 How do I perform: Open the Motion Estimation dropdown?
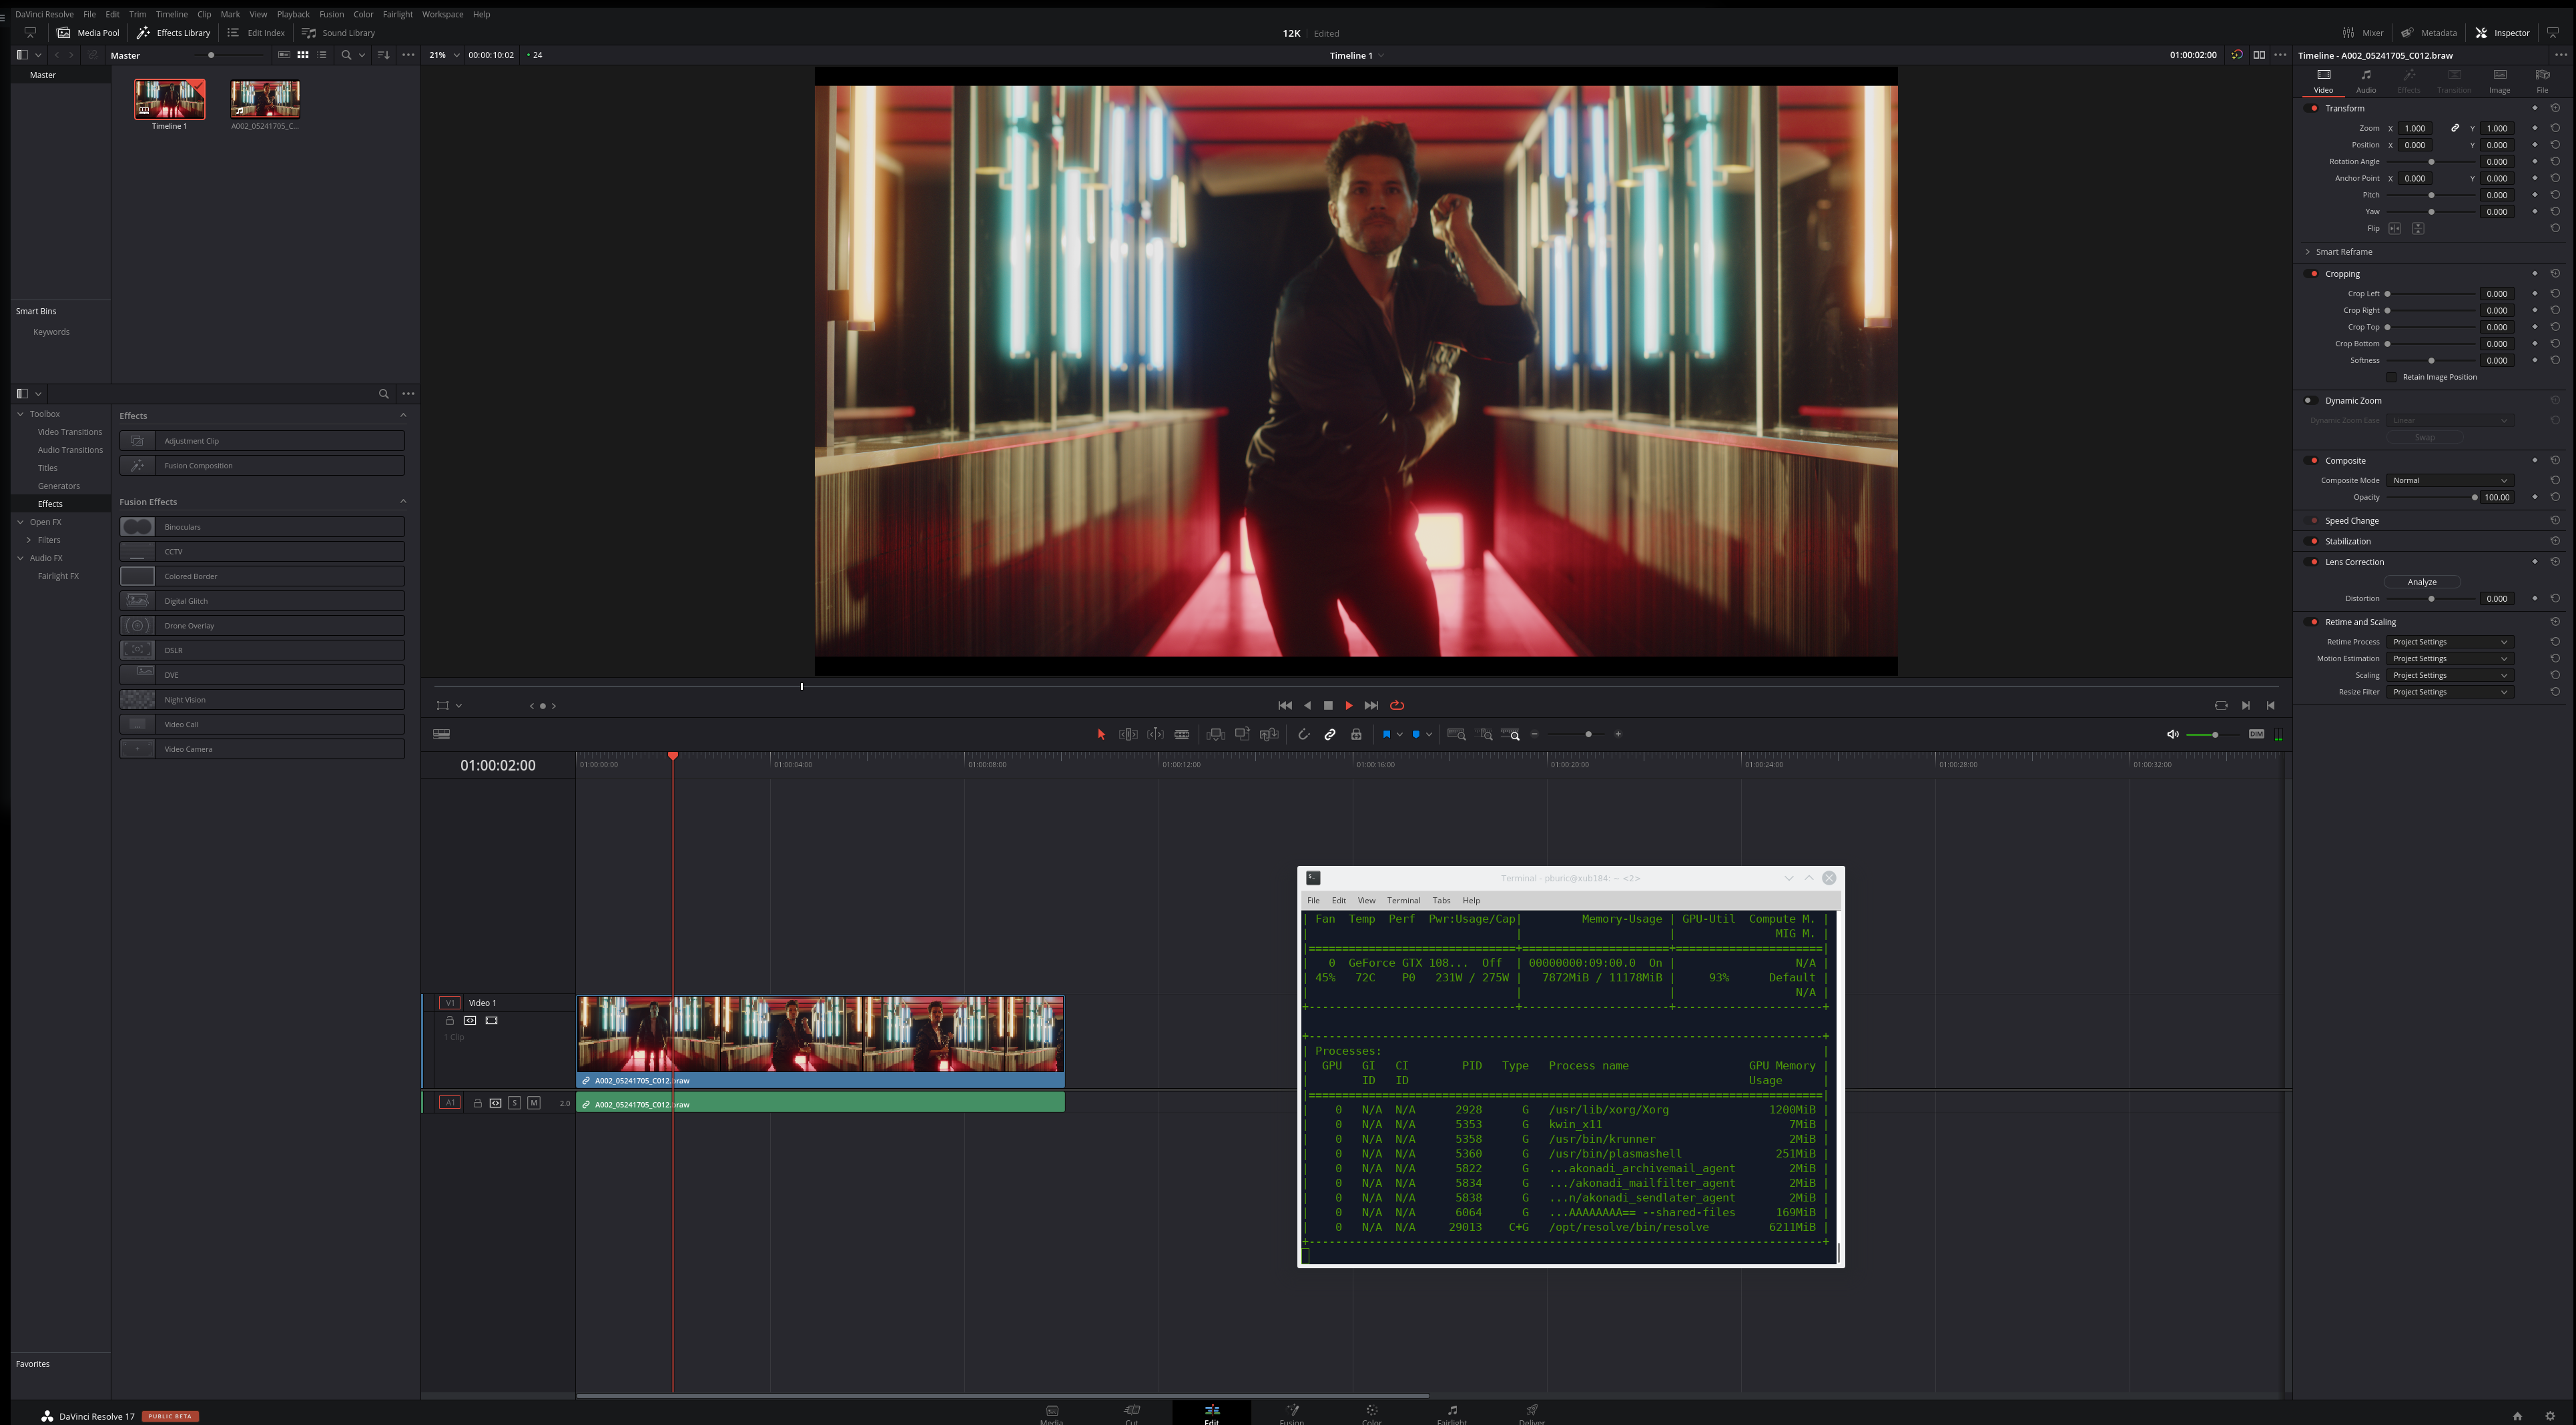point(2449,659)
